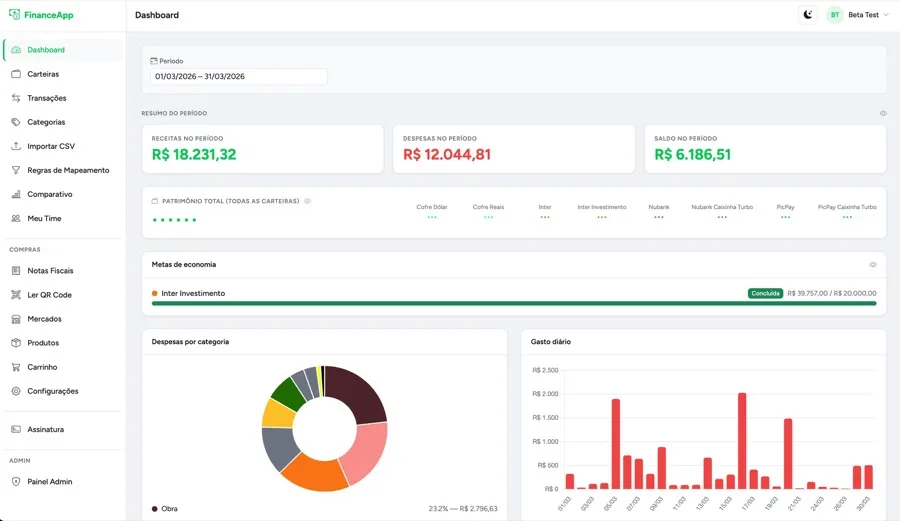The image size is (900, 521).
Task: Click the Despesas no Período card
Action: click(514, 149)
